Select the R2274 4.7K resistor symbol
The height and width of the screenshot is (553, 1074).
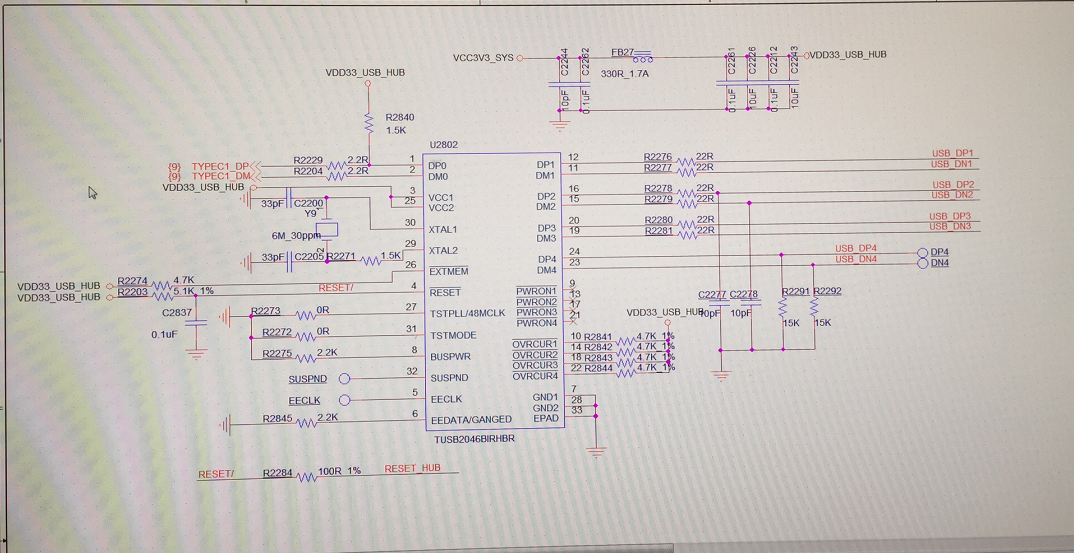point(162,286)
